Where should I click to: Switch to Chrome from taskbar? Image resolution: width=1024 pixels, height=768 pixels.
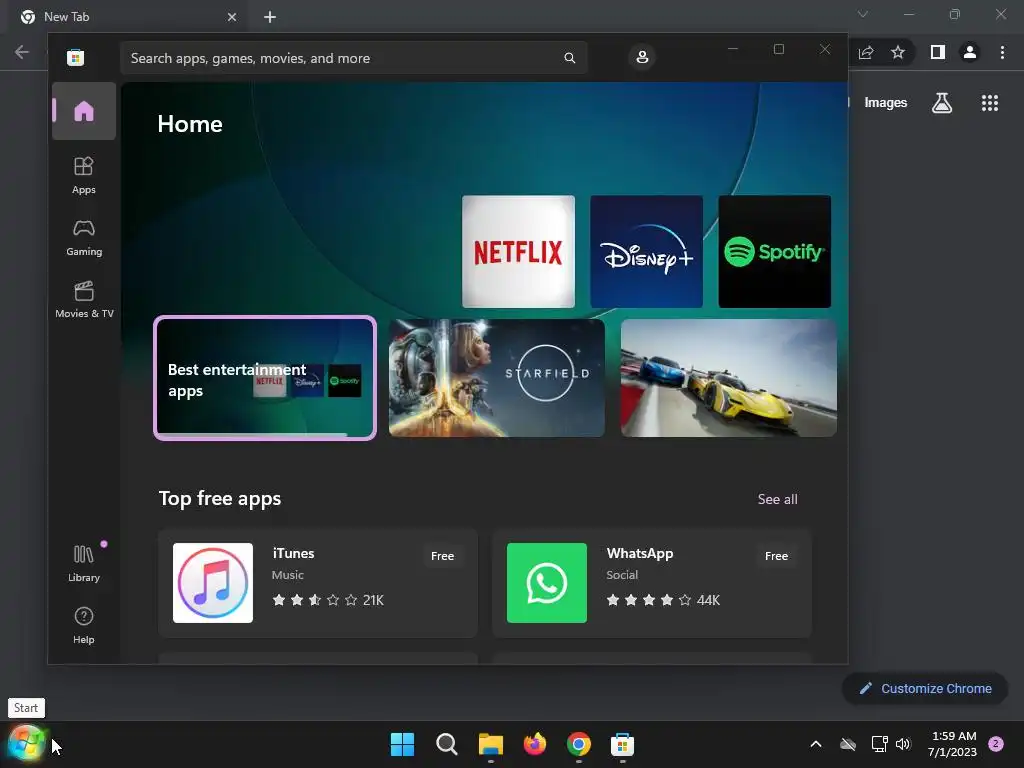pyautogui.click(x=579, y=744)
